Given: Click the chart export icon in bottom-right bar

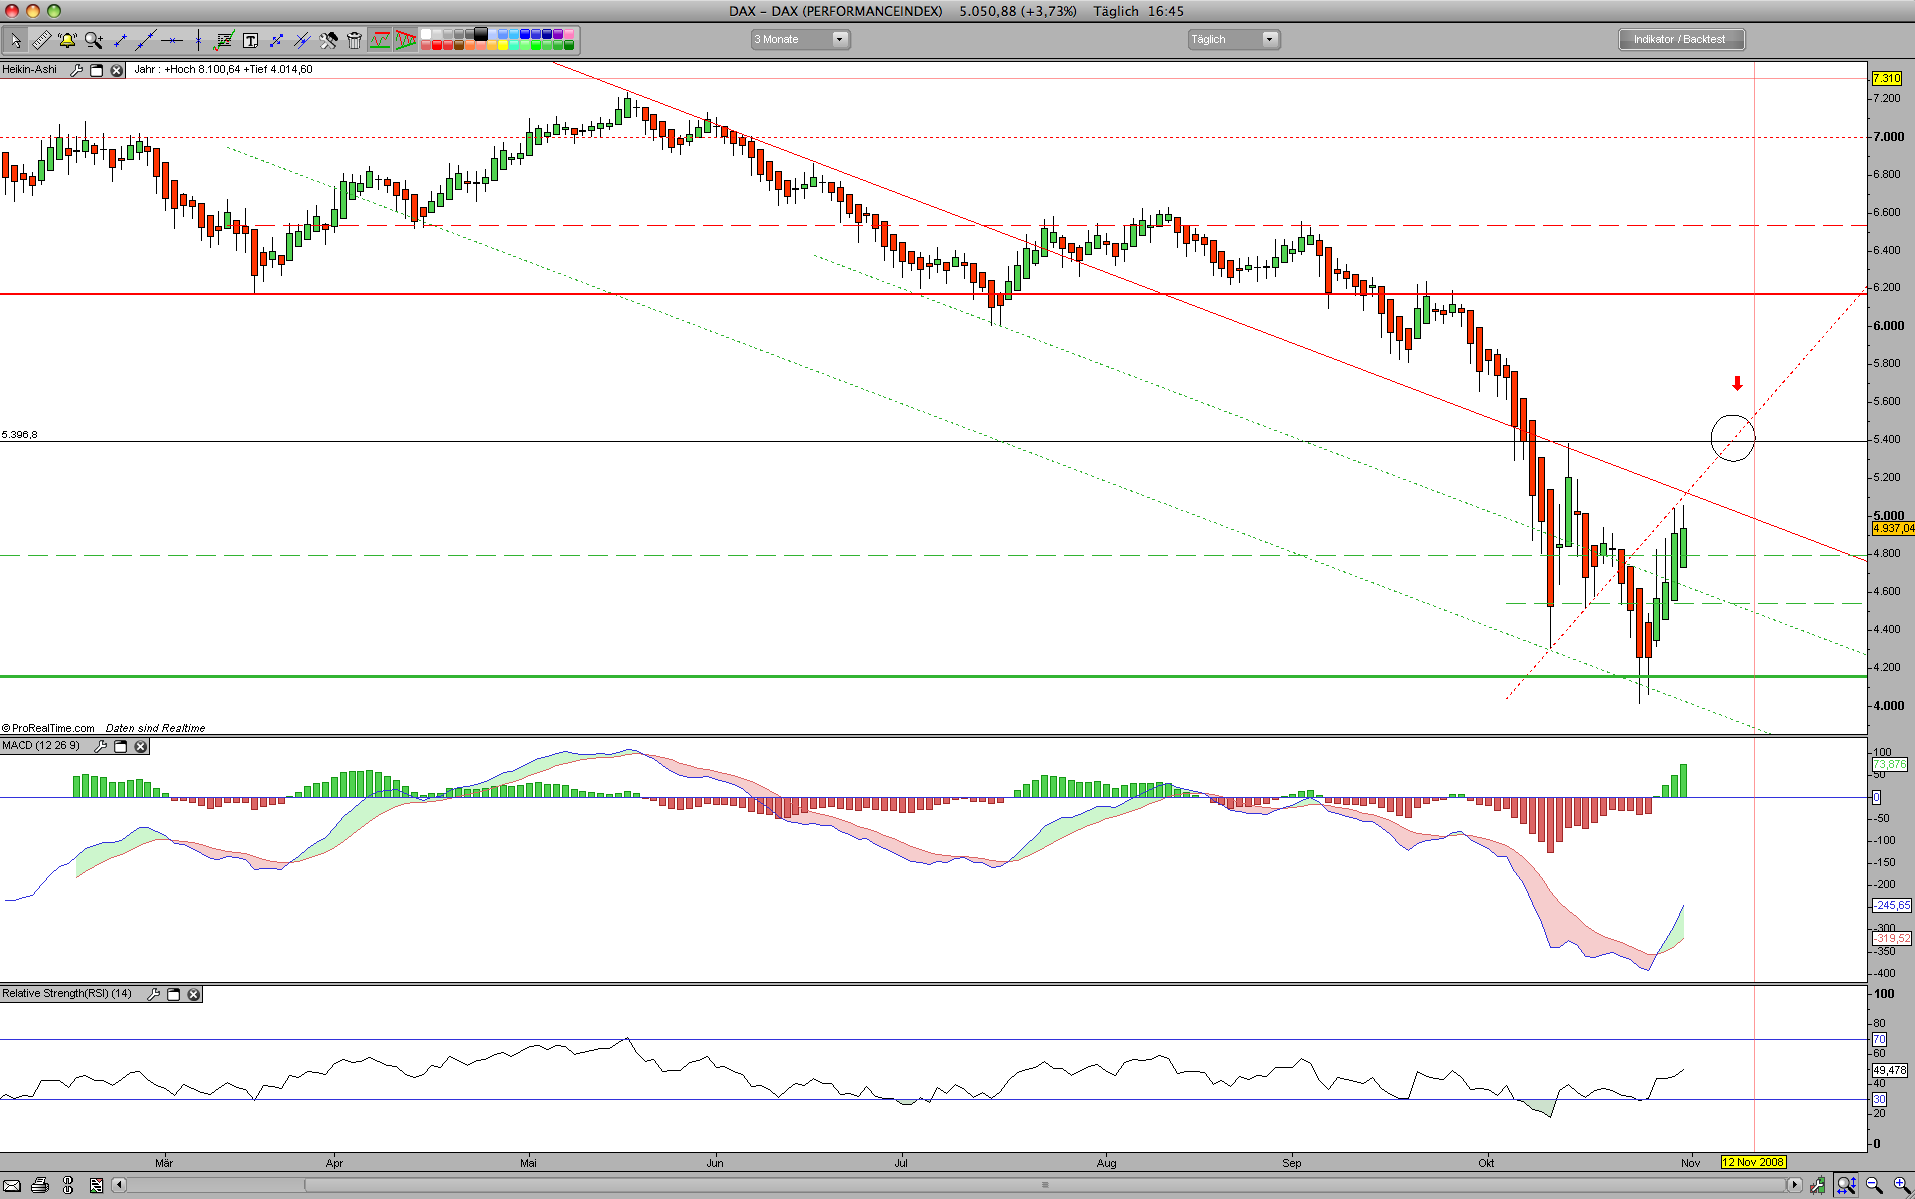Looking at the screenshot, I should click(1818, 1186).
